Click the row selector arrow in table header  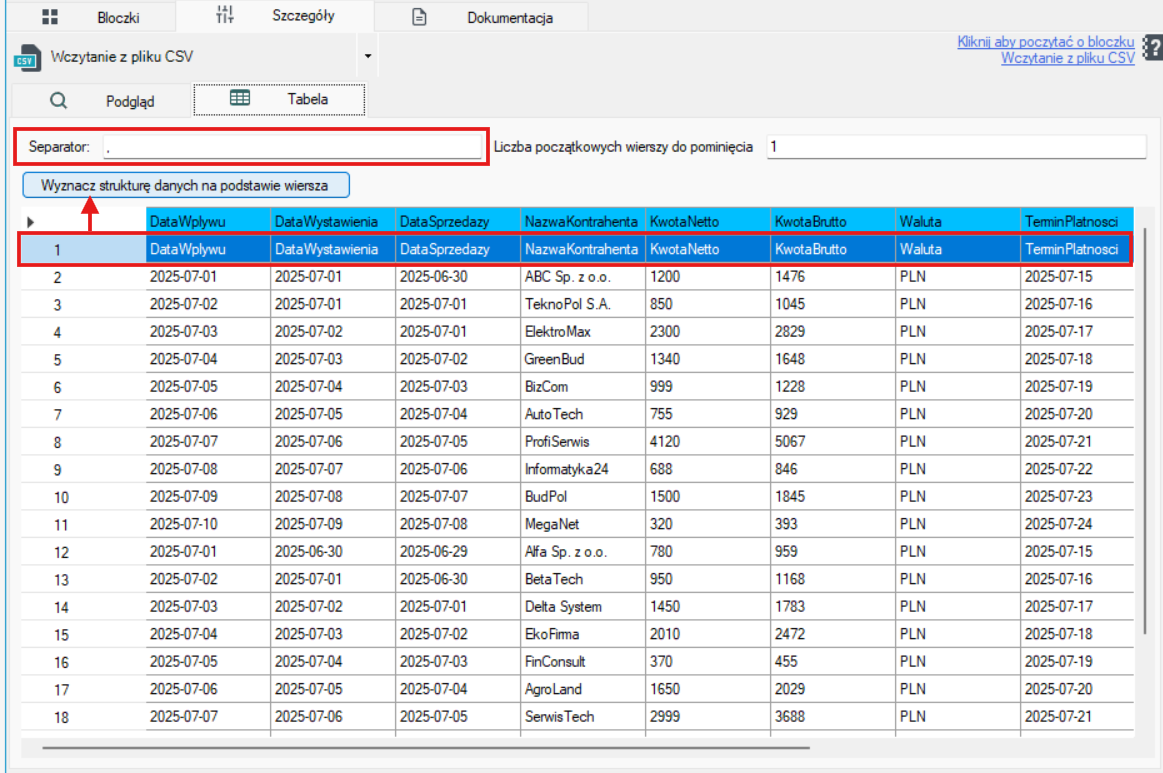30,222
